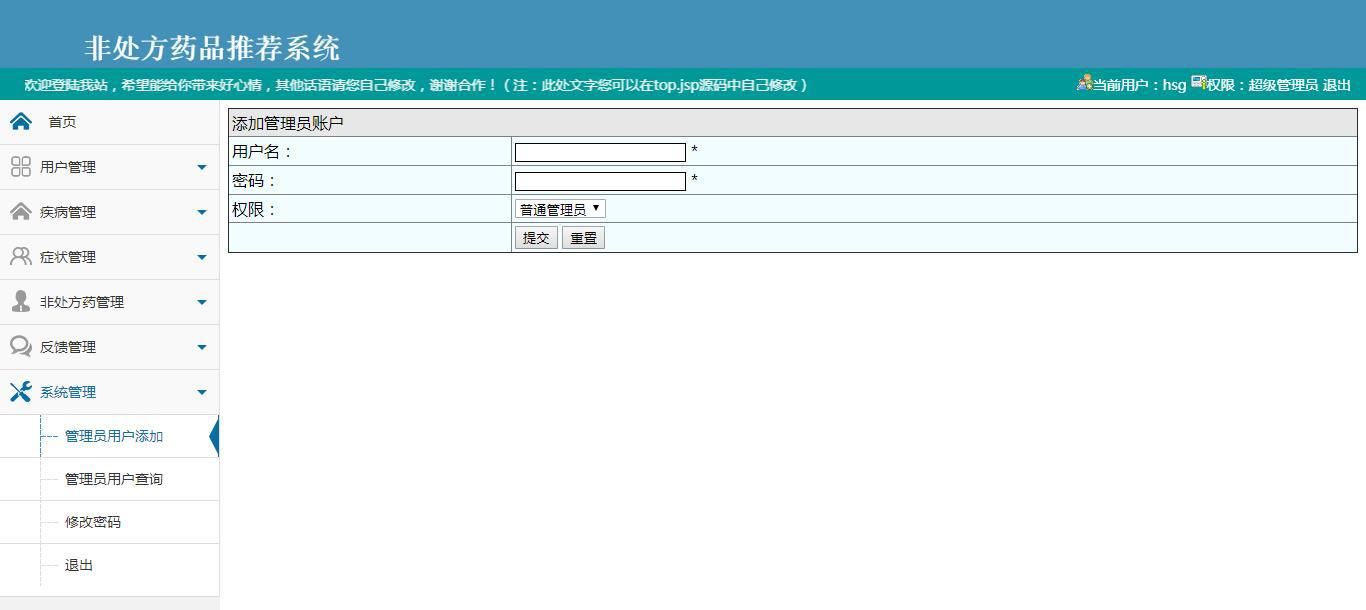Click the 提交 button

[x=536, y=238]
